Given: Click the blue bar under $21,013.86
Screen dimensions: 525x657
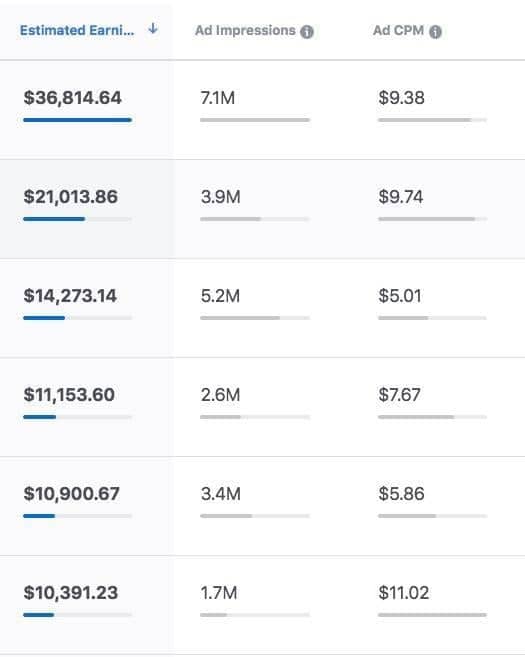Looking at the screenshot, I should pyautogui.click(x=54, y=219).
